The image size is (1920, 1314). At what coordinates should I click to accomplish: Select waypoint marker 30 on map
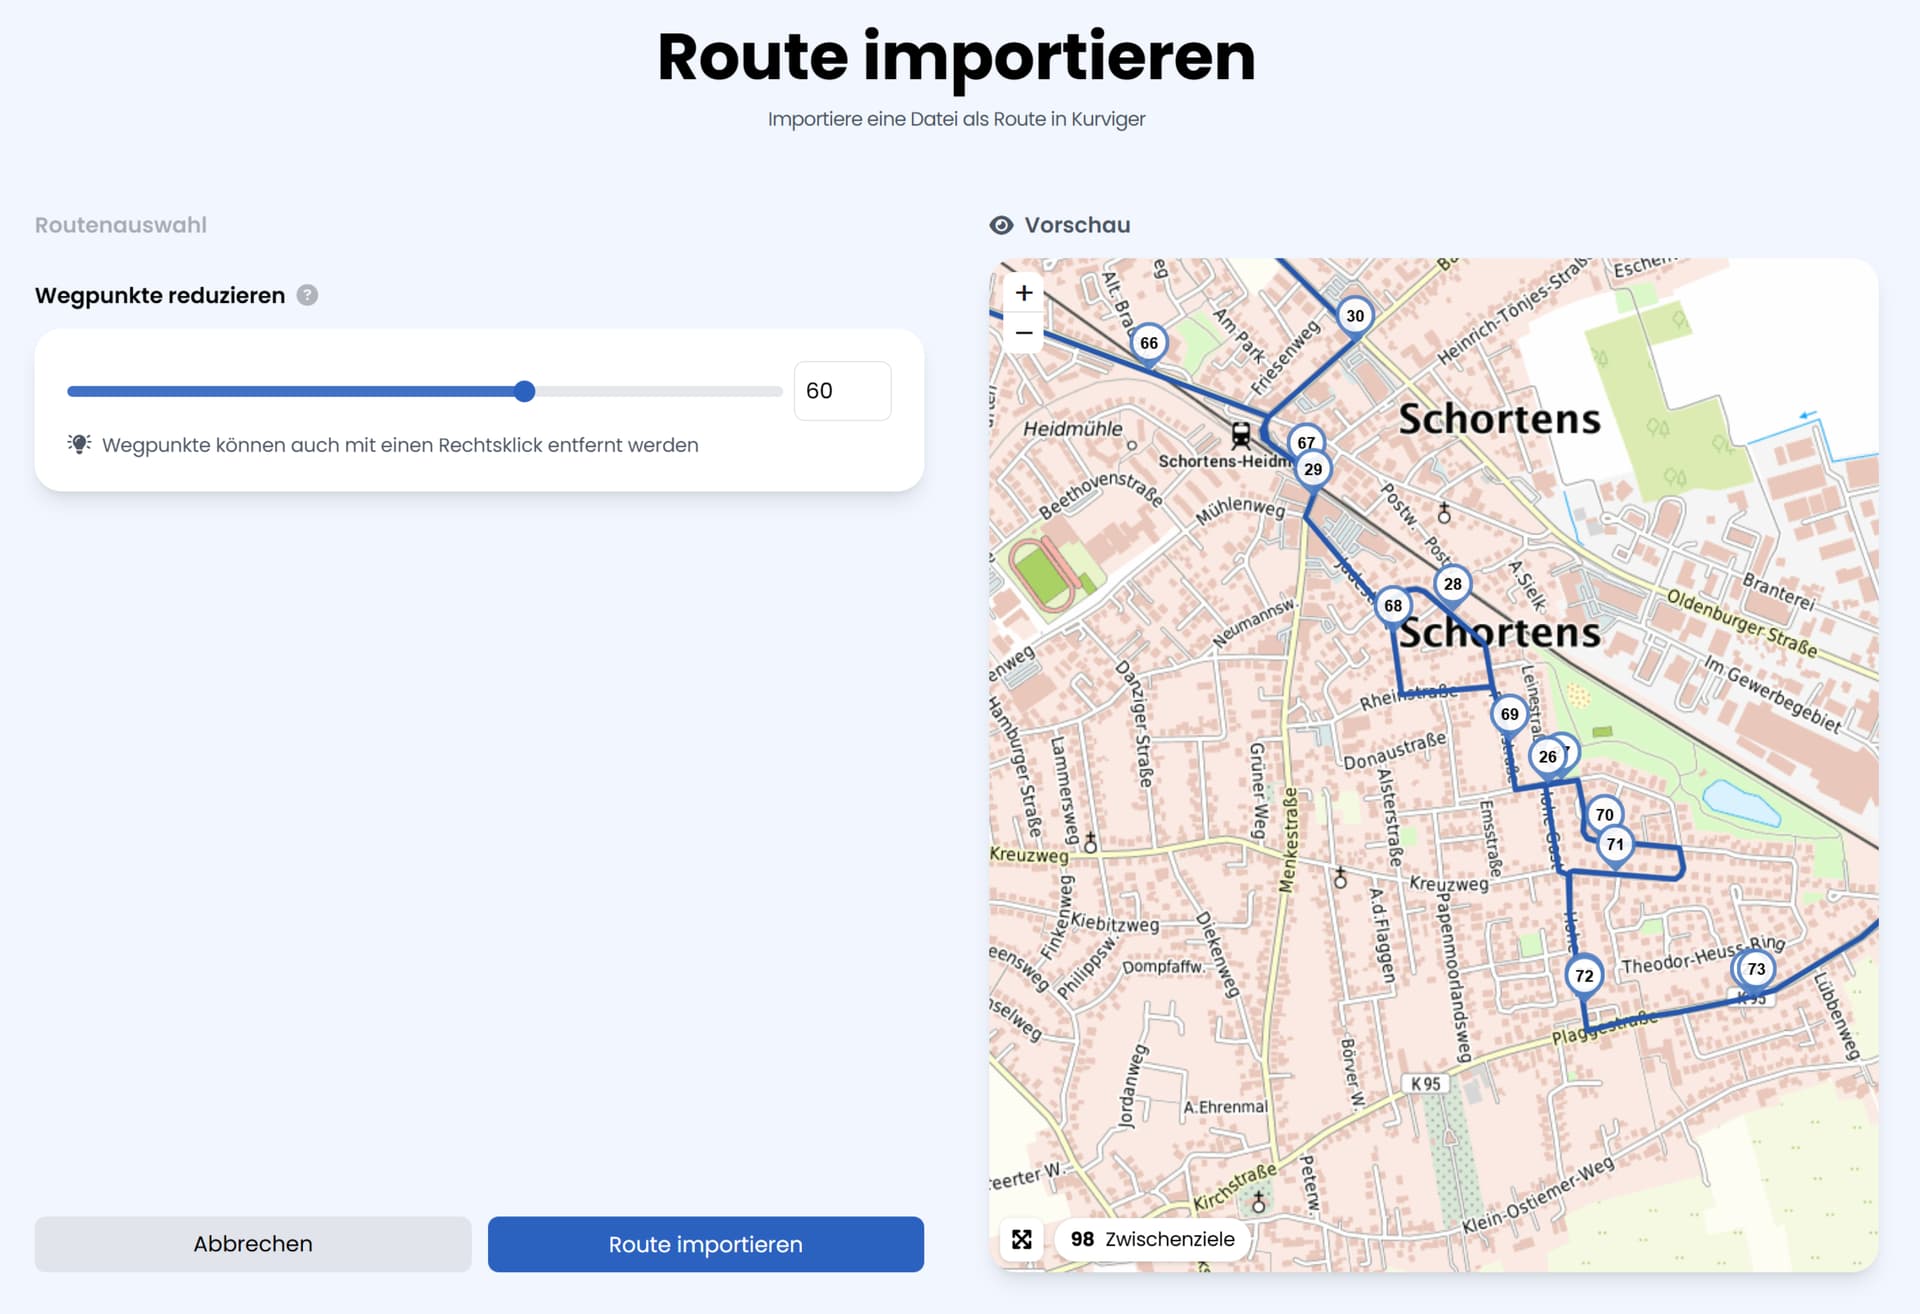click(1355, 316)
